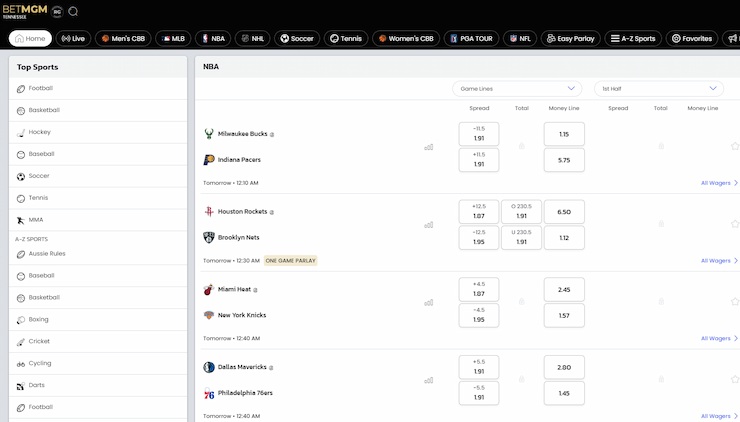Viewport: 740px width, 422px height.
Task: Click the ONE GAME PARLAY badge
Action: tap(290, 261)
